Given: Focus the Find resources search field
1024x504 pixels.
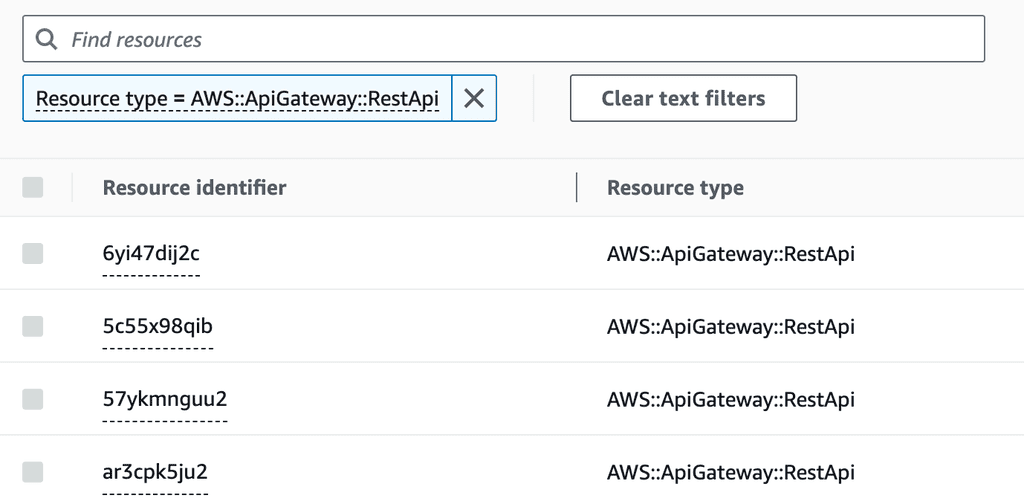Looking at the screenshot, I should click(520, 40).
